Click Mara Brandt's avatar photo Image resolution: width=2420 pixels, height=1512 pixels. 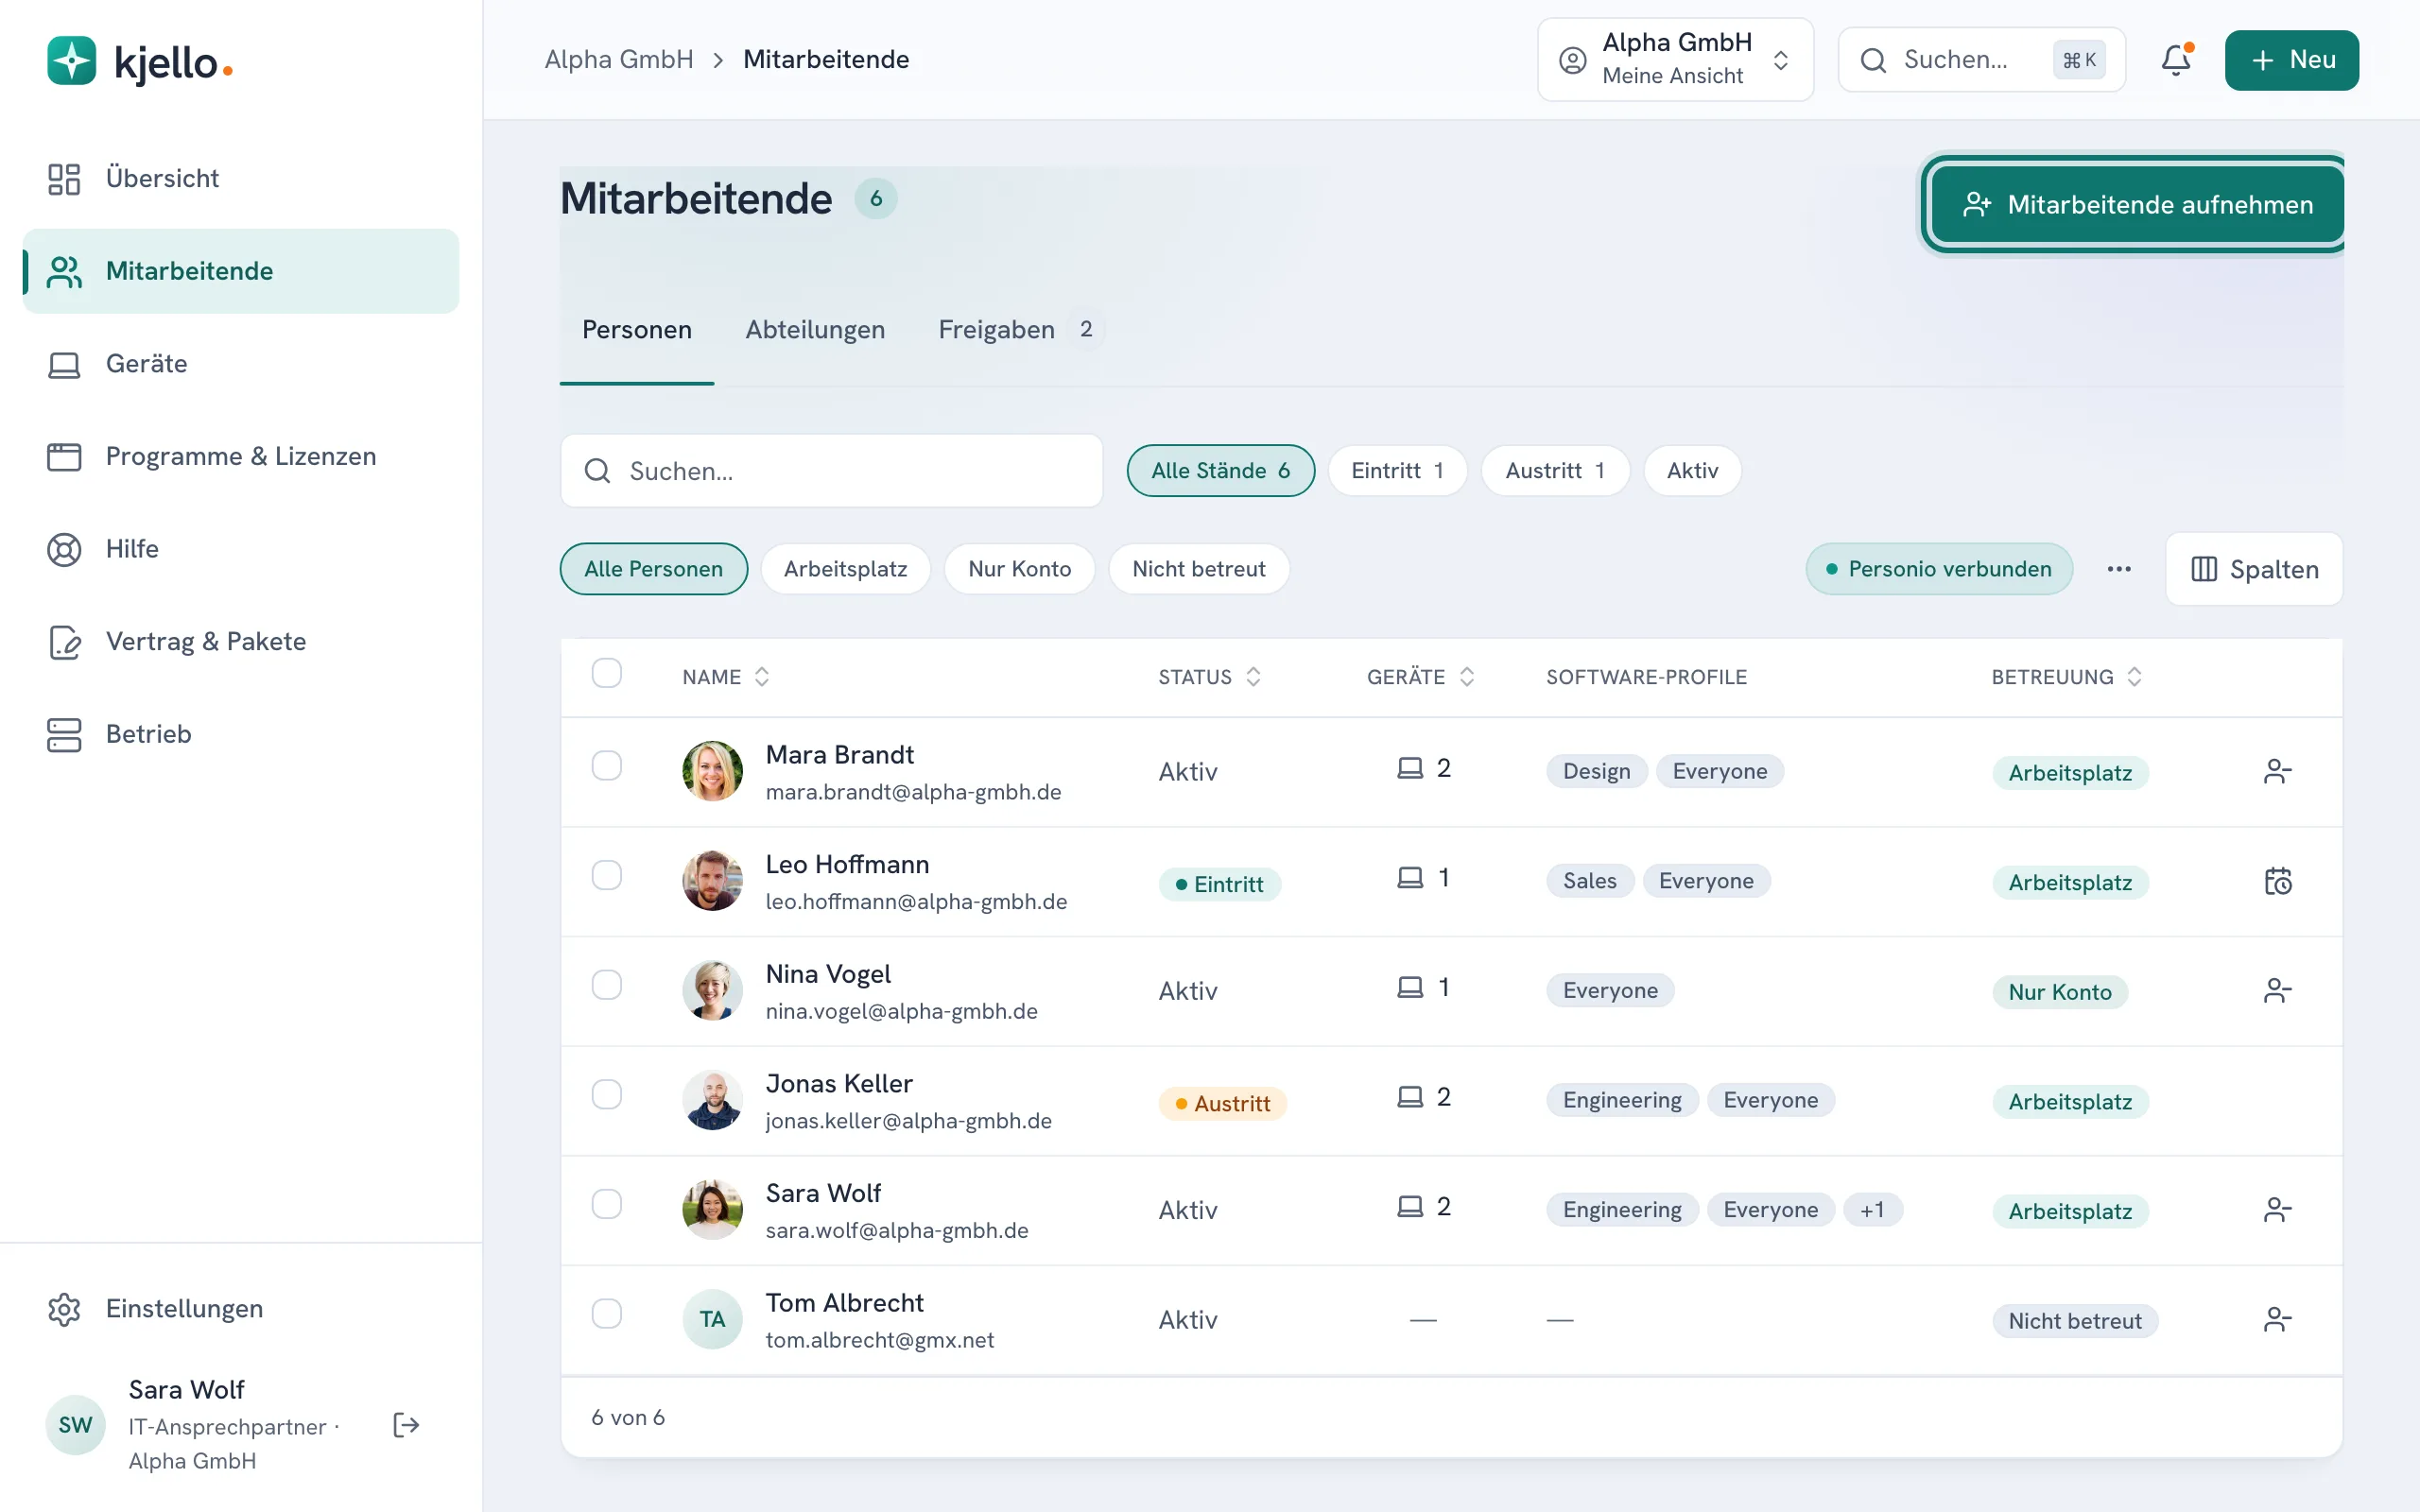[x=712, y=771]
